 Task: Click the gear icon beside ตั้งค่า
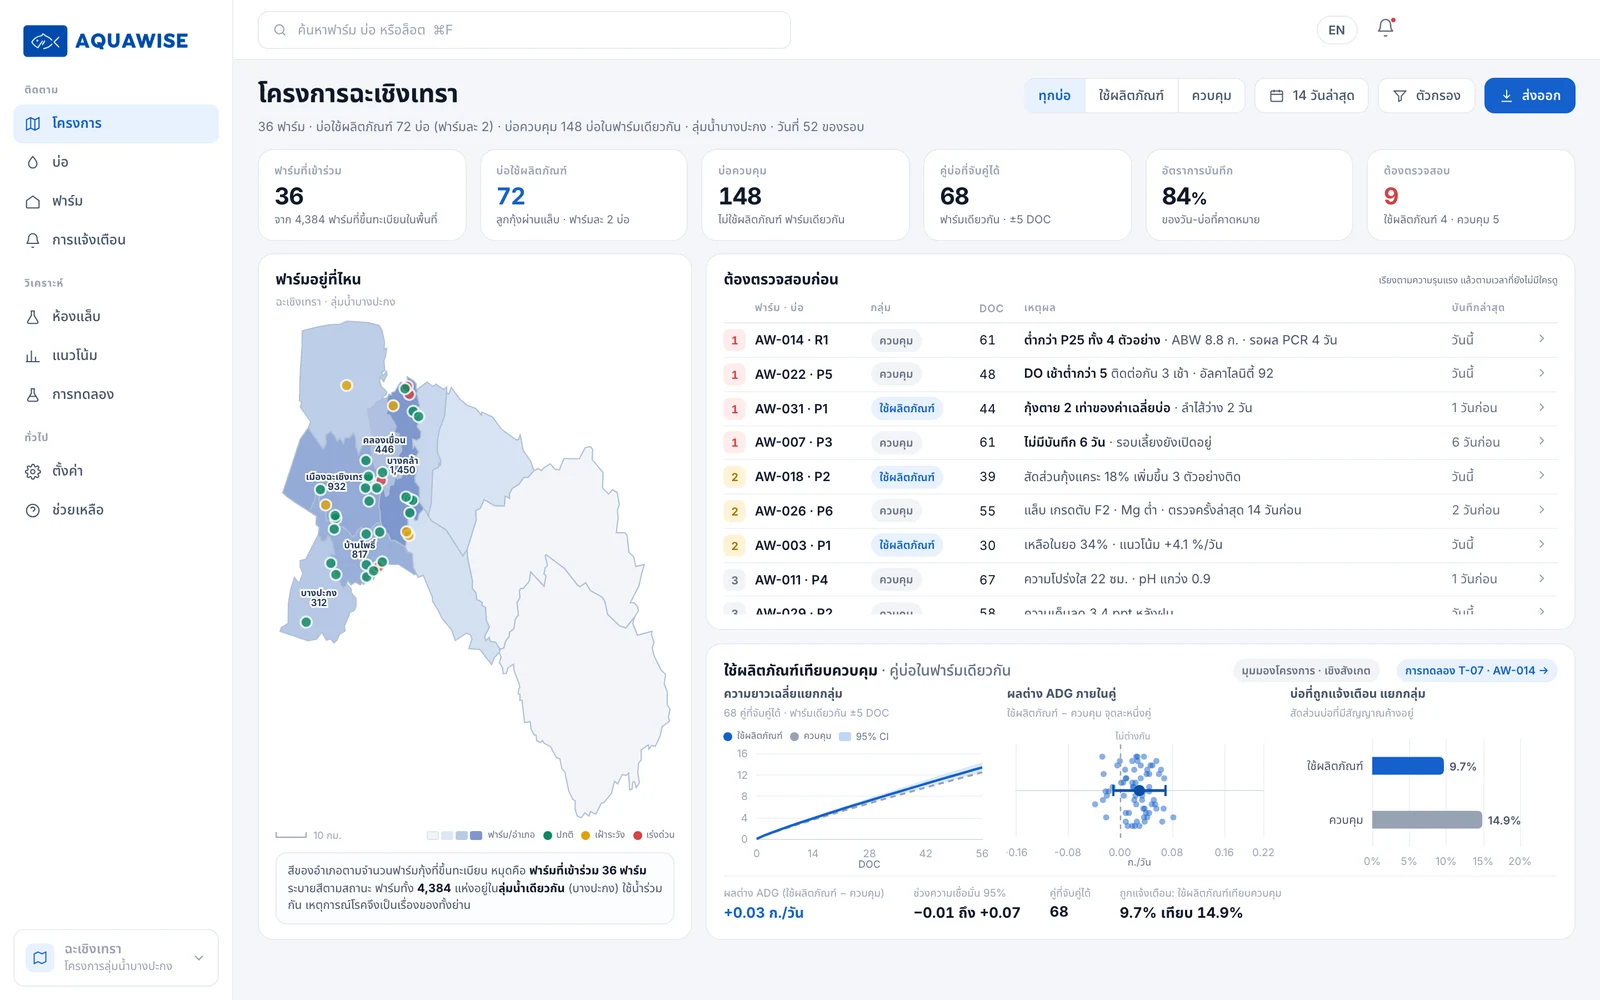[x=33, y=471]
